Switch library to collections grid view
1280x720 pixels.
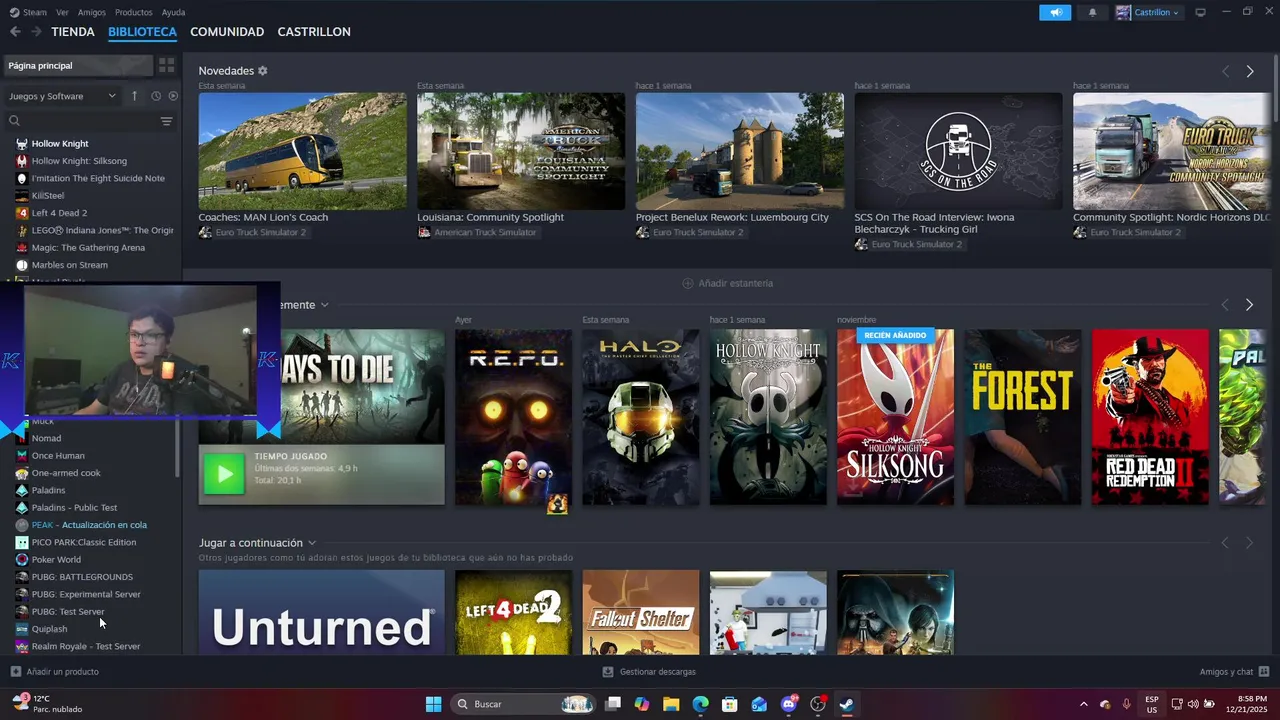[x=167, y=65]
